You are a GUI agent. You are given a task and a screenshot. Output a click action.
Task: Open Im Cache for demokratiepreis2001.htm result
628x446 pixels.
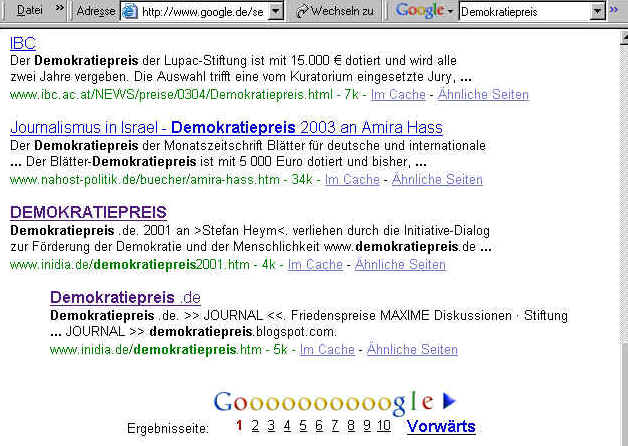[315, 265]
